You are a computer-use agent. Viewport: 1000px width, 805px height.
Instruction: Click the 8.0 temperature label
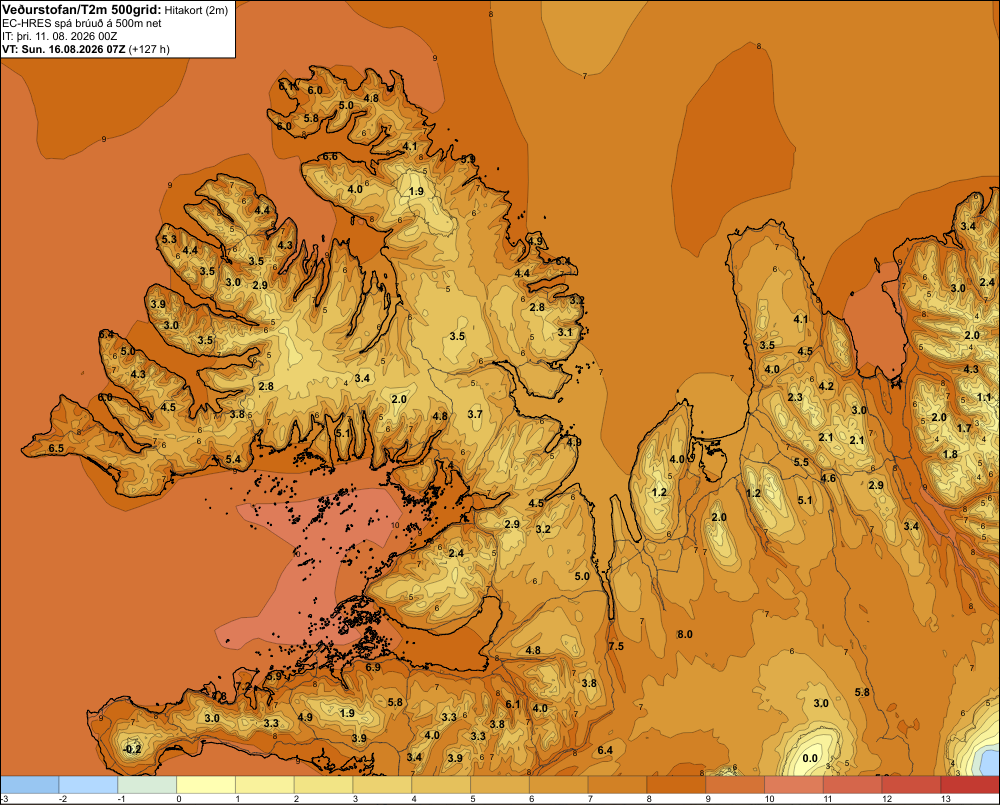coord(685,634)
